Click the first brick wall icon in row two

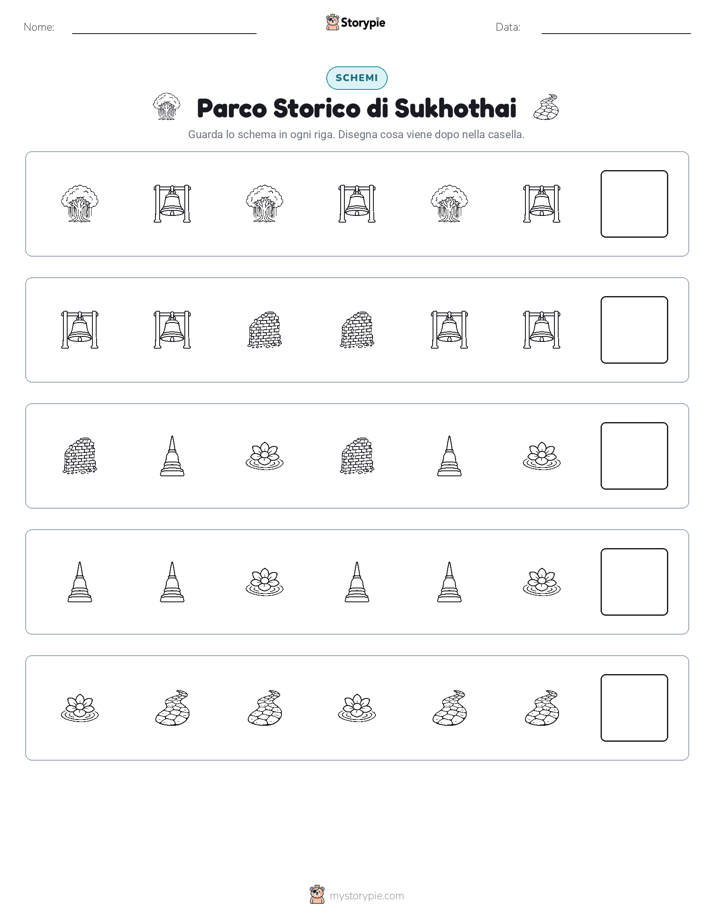265,330
